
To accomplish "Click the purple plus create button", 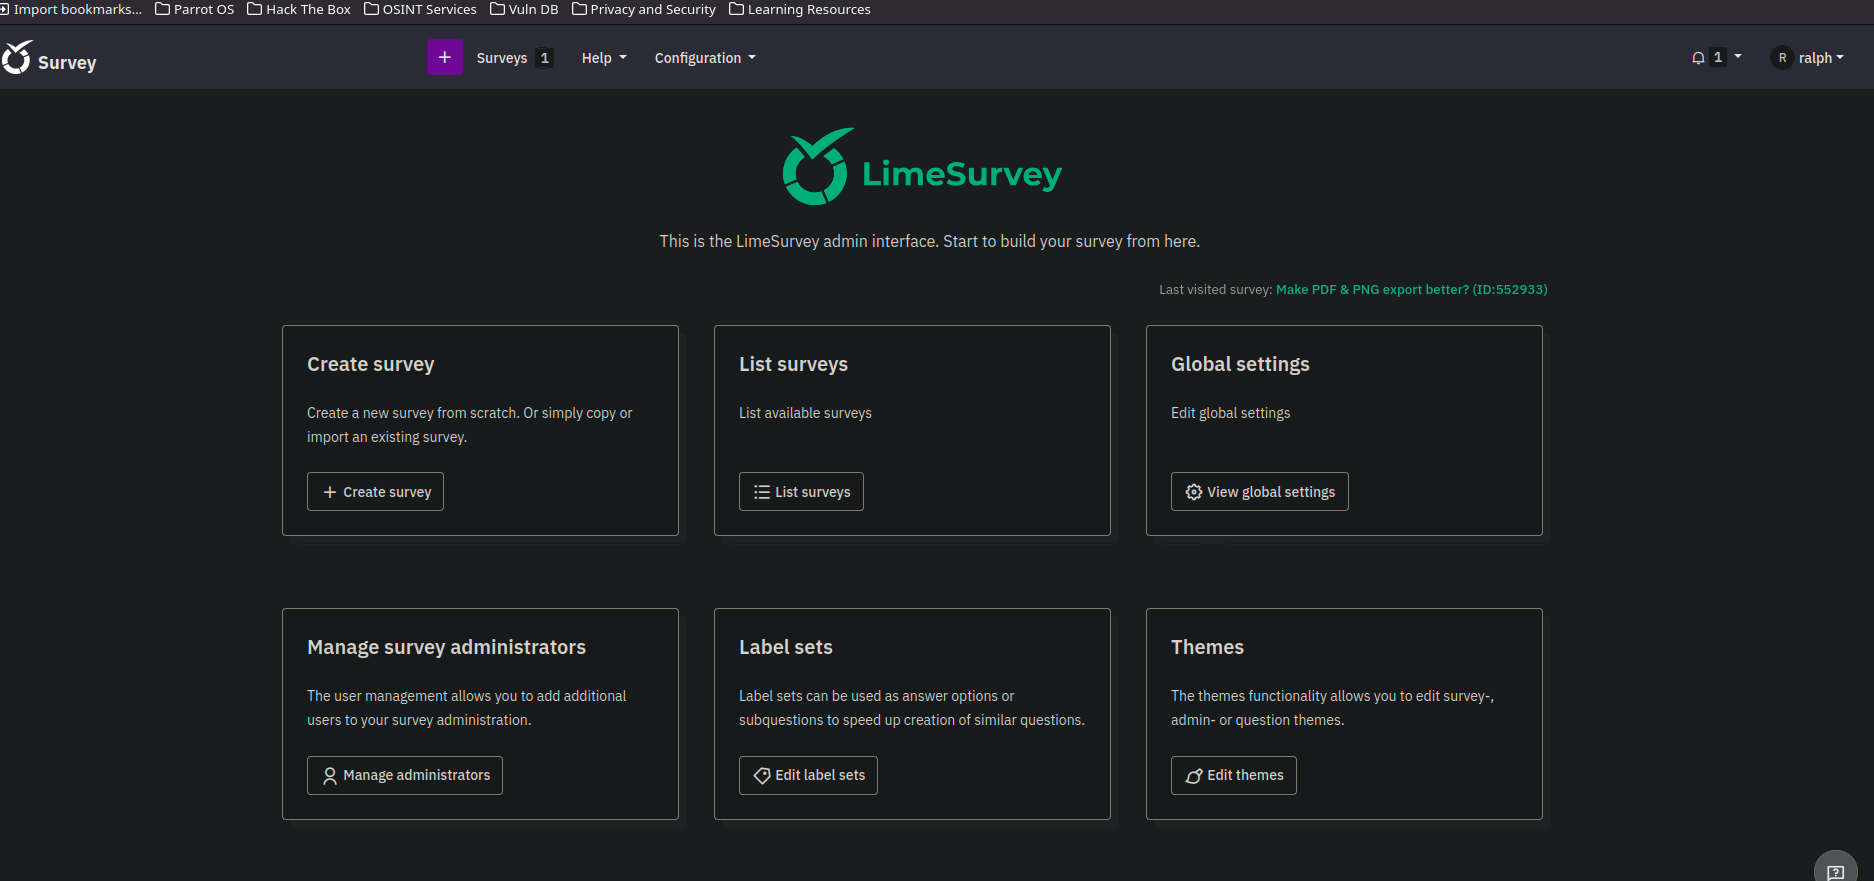I will (x=445, y=58).
